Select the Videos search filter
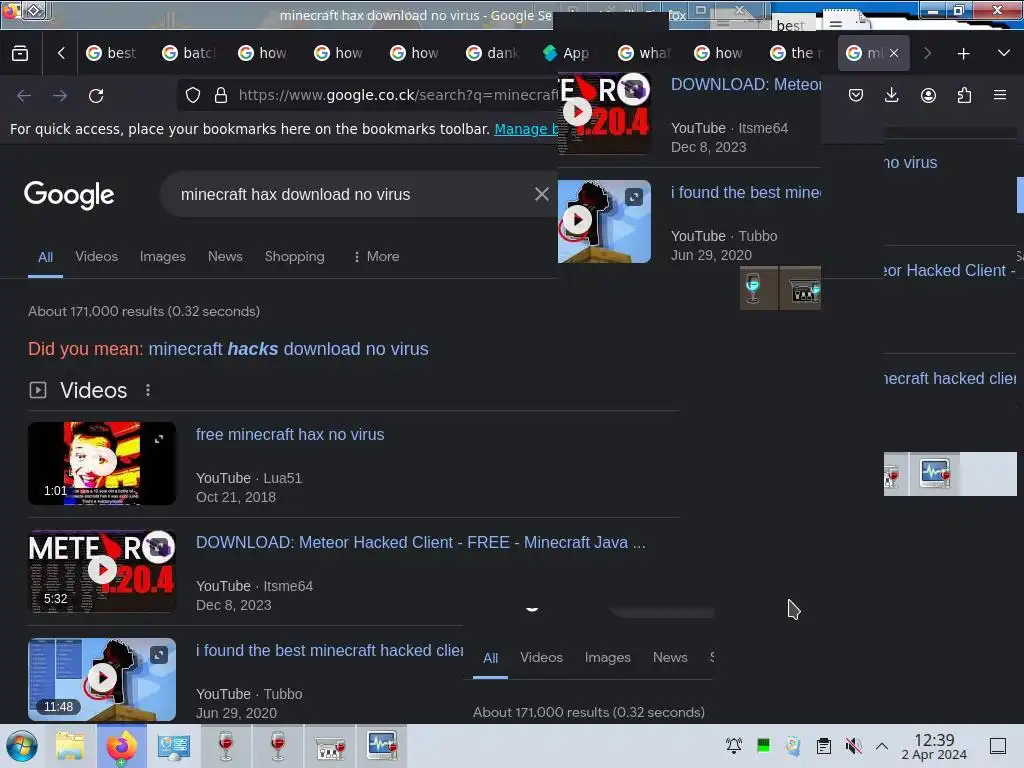 pos(97,257)
